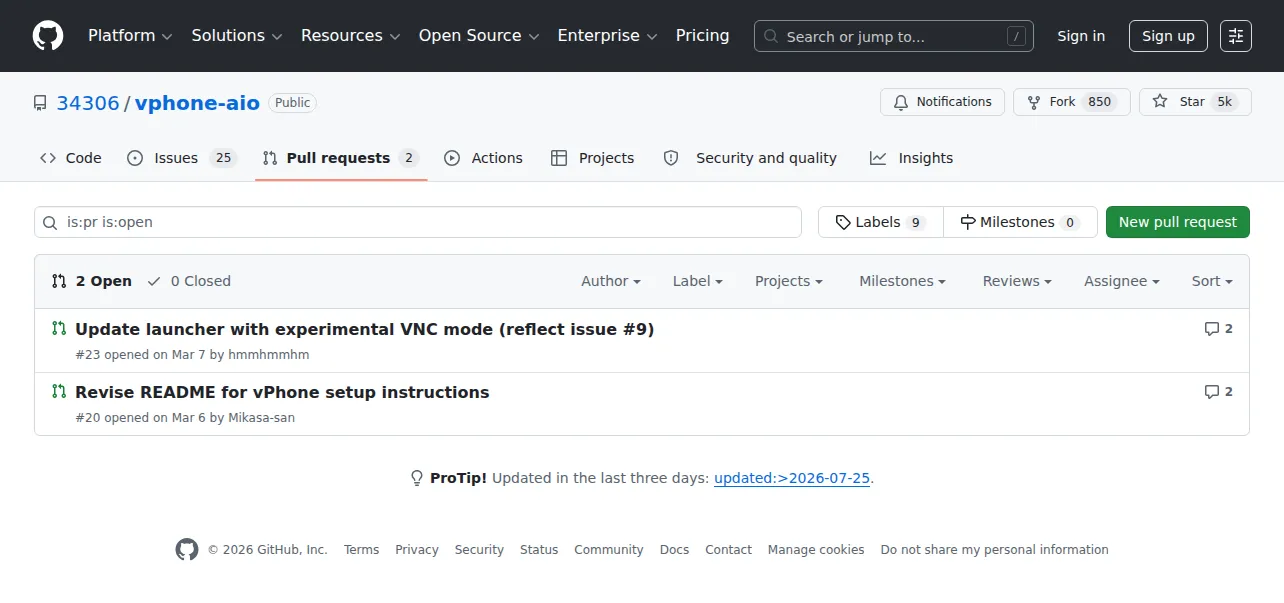Click the is:pr is:open filter field

(418, 222)
